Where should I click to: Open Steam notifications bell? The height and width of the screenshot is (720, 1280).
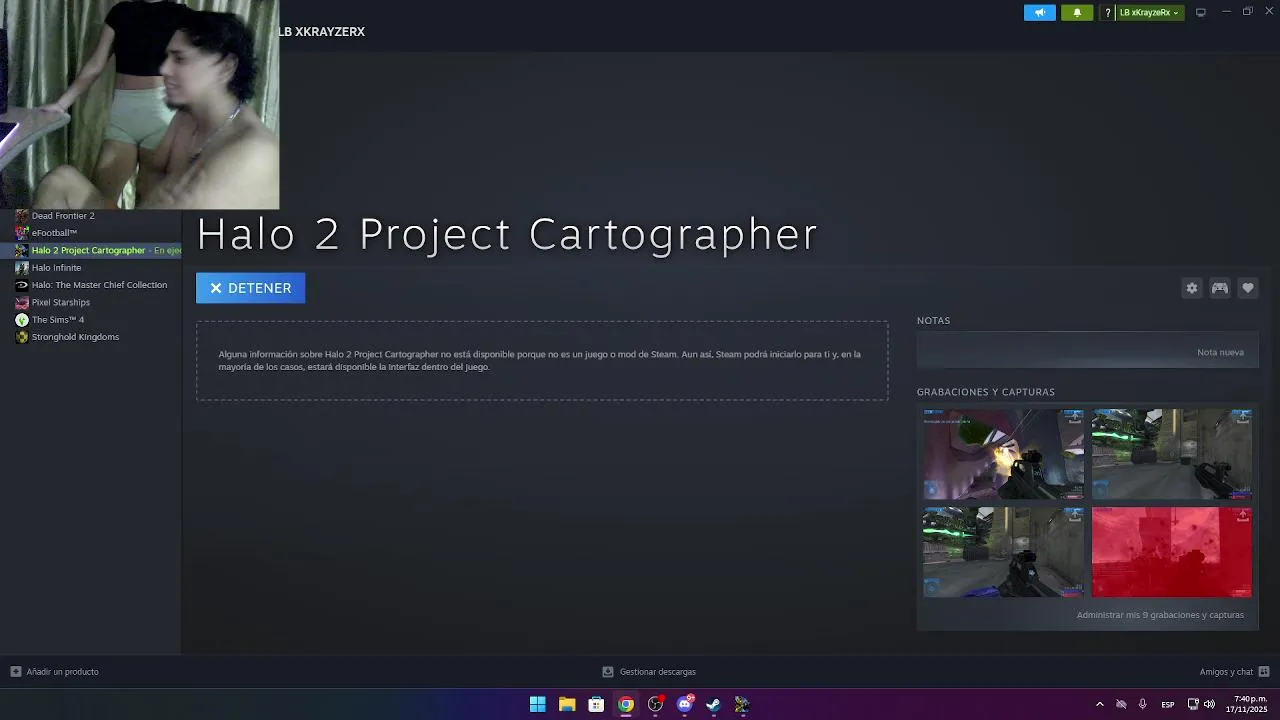pyautogui.click(x=1077, y=13)
